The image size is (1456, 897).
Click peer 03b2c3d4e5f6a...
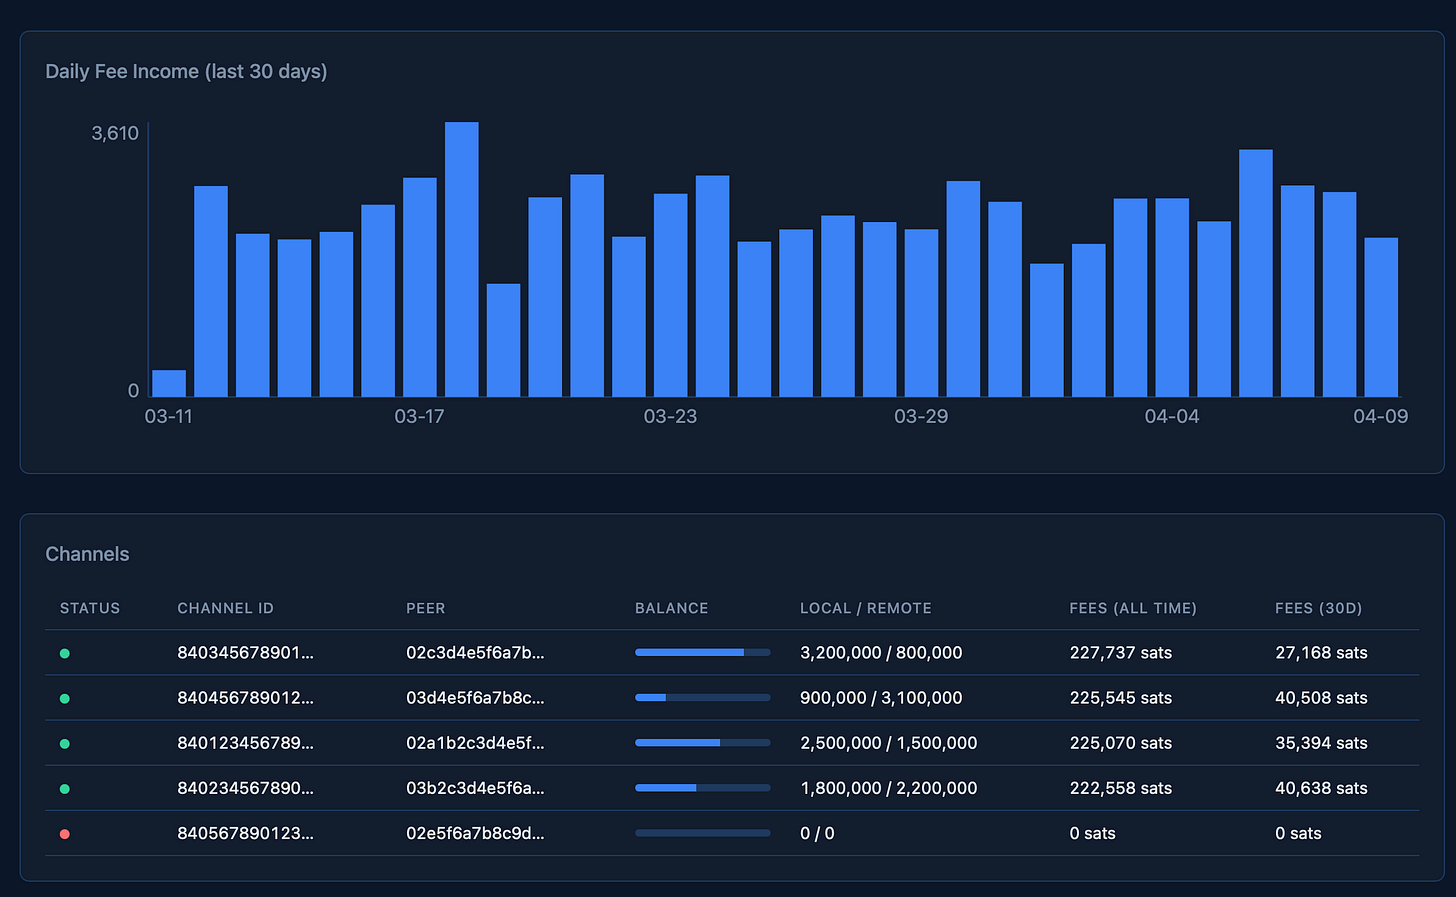point(475,788)
